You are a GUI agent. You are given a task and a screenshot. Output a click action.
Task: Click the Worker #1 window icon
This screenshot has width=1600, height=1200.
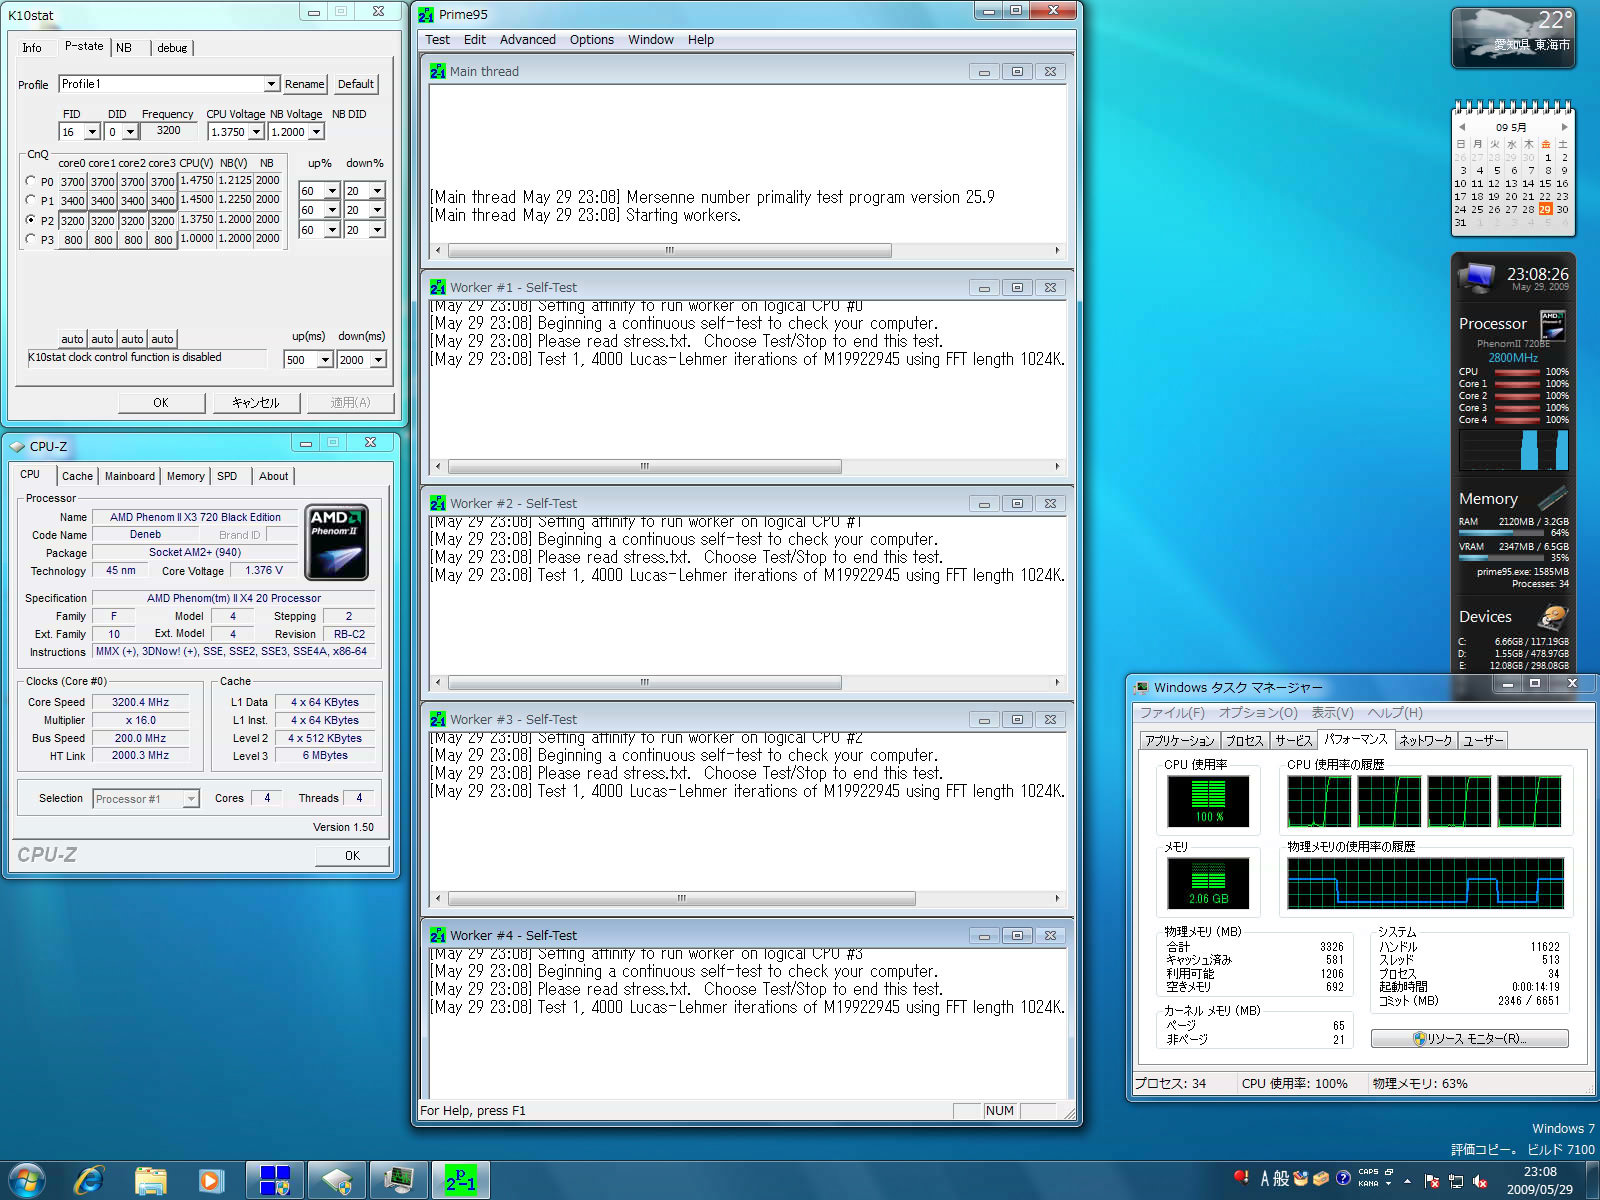click(x=438, y=287)
